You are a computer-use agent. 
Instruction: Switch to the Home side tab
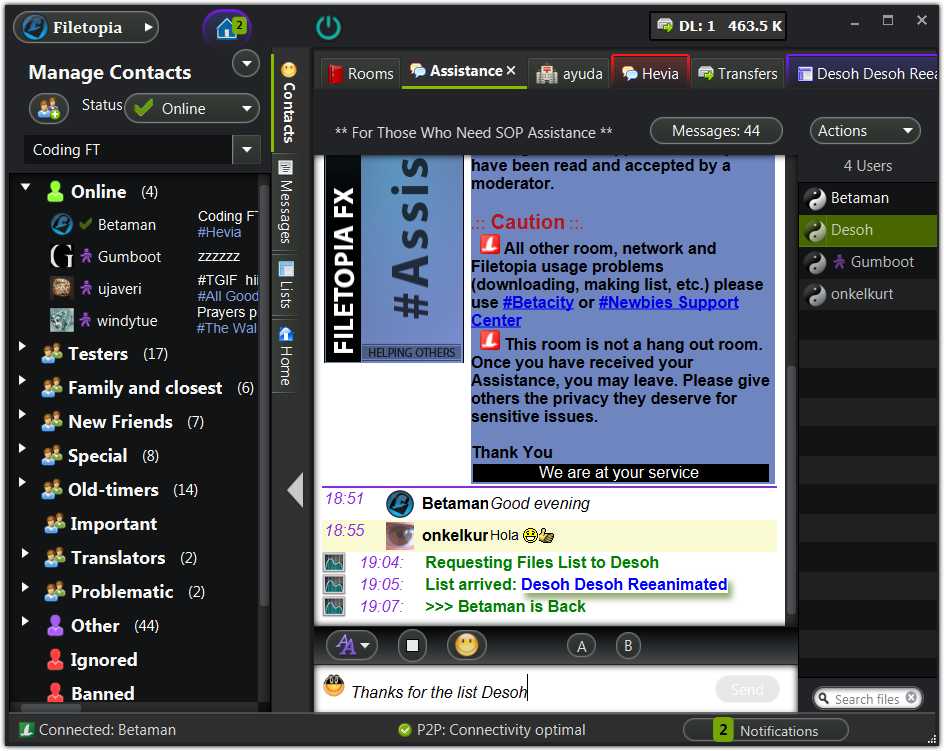[287, 356]
